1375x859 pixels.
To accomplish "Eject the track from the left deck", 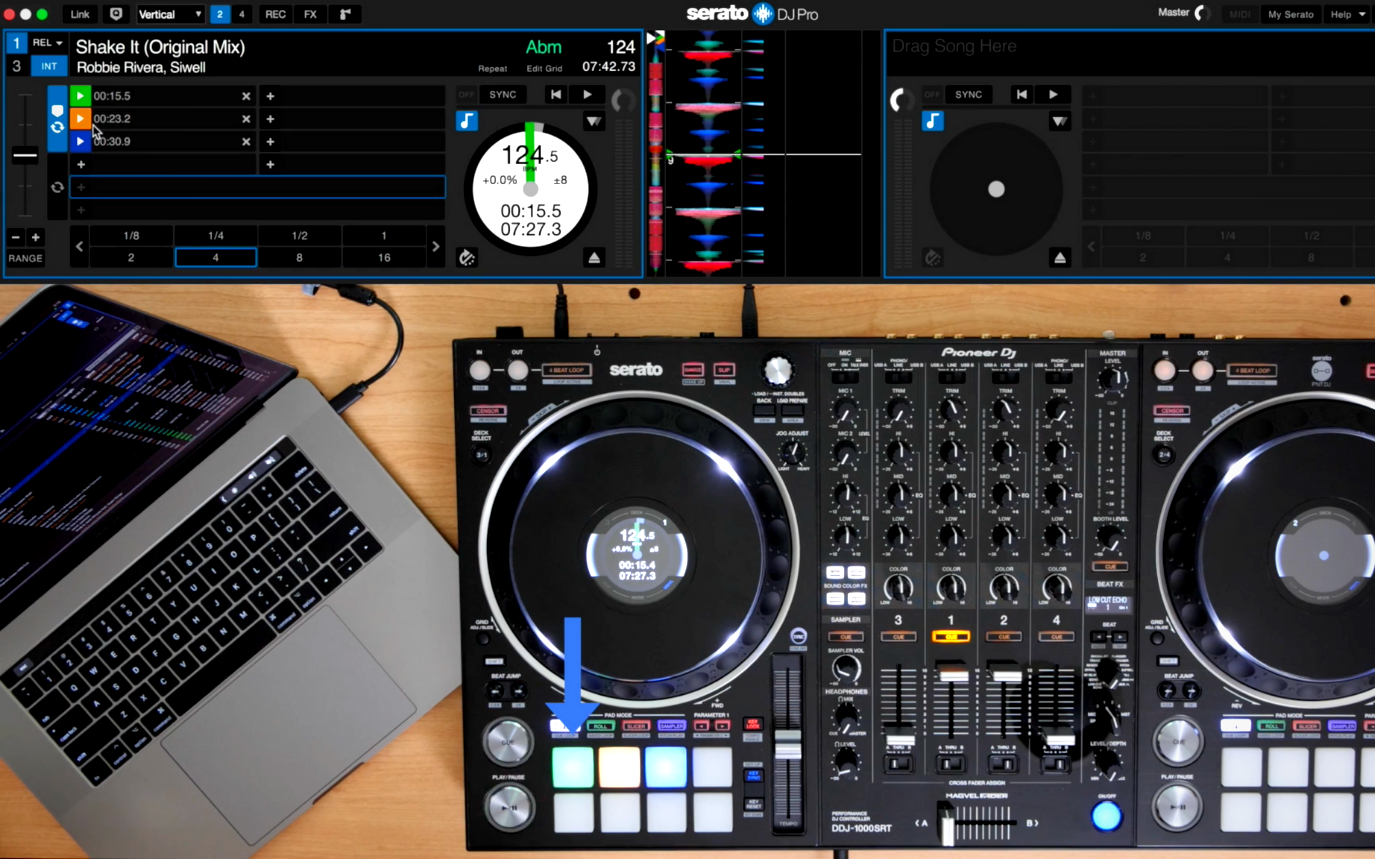I will [x=594, y=258].
